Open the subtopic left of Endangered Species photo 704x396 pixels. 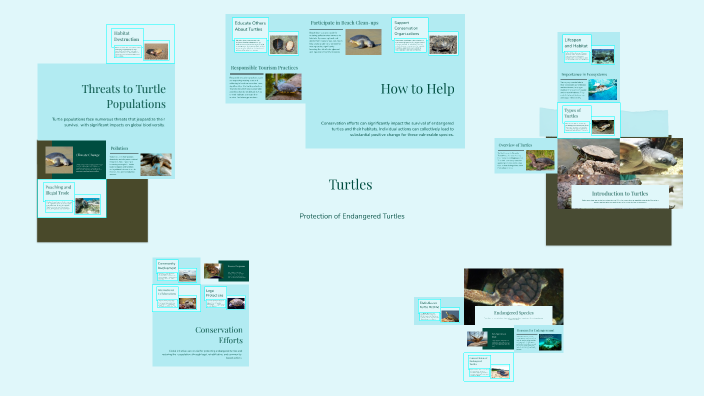pyautogui.click(x=429, y=305)
